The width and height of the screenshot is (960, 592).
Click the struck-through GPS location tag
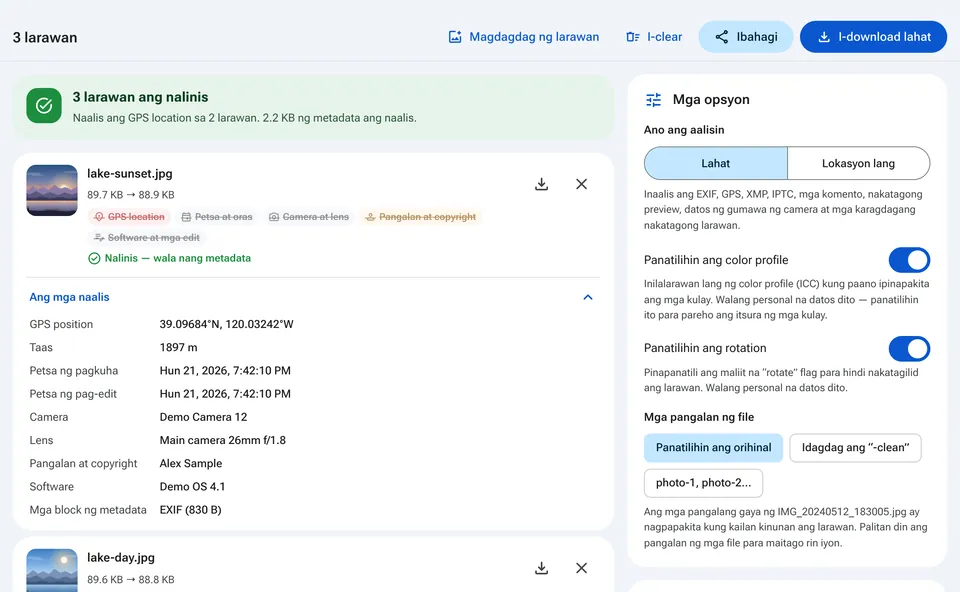tap(129, 217)
